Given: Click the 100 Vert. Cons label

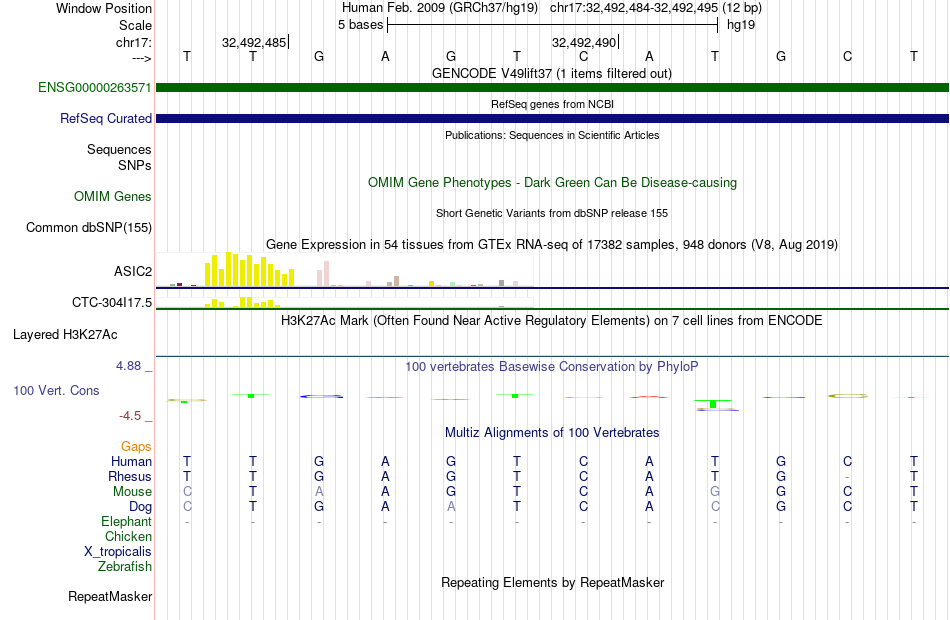Looking at the screenshot, I should point(56,390).
